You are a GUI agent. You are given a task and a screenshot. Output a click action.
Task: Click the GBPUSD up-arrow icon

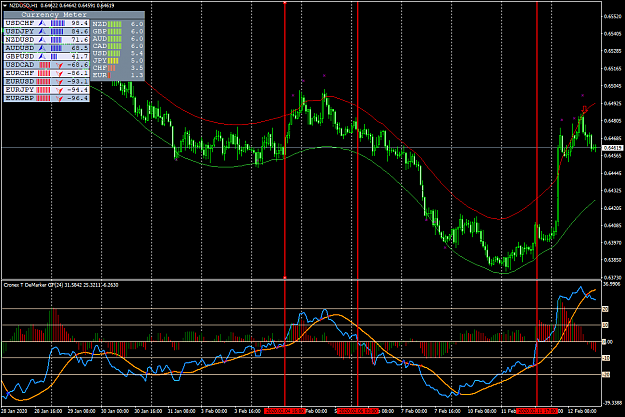click(x=42, y=57)
